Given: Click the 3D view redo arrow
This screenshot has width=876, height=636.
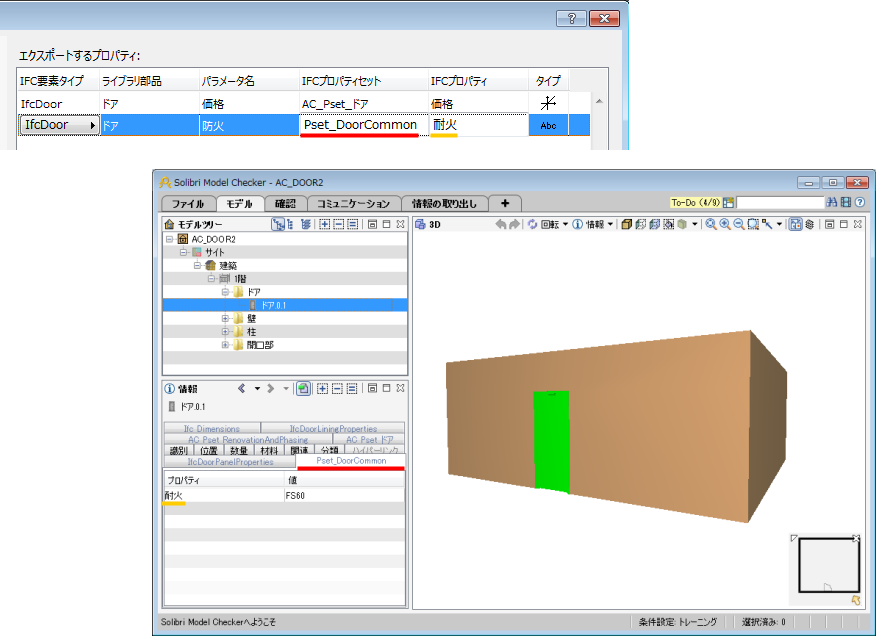Looking at the screenshot, I should (515, 224).
